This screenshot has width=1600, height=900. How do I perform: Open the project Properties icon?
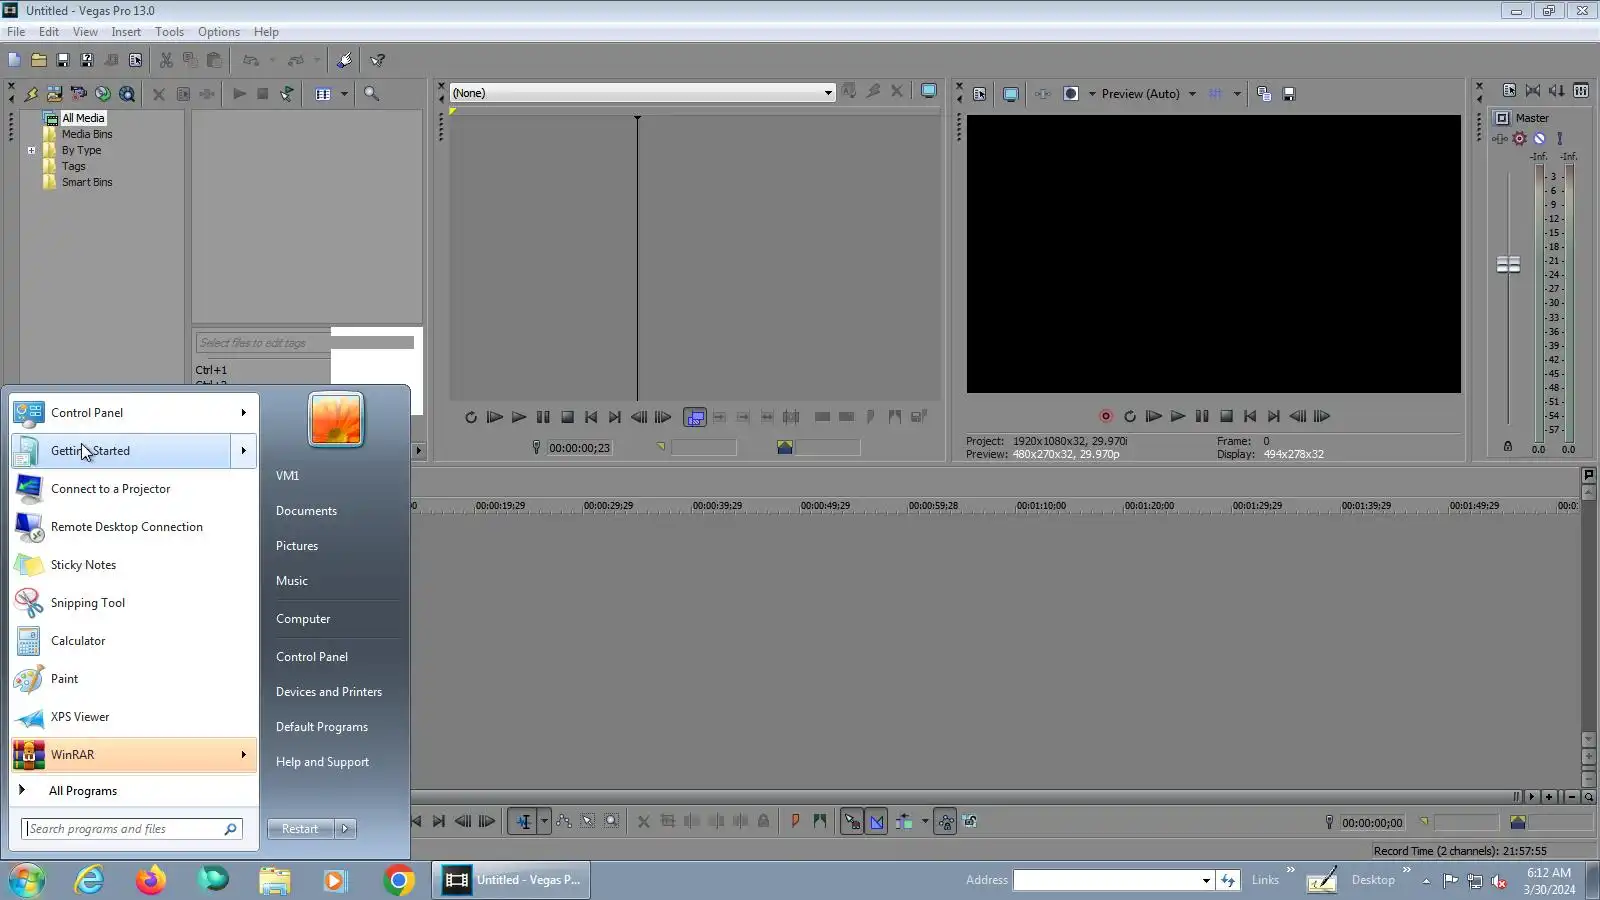[136, 60]
